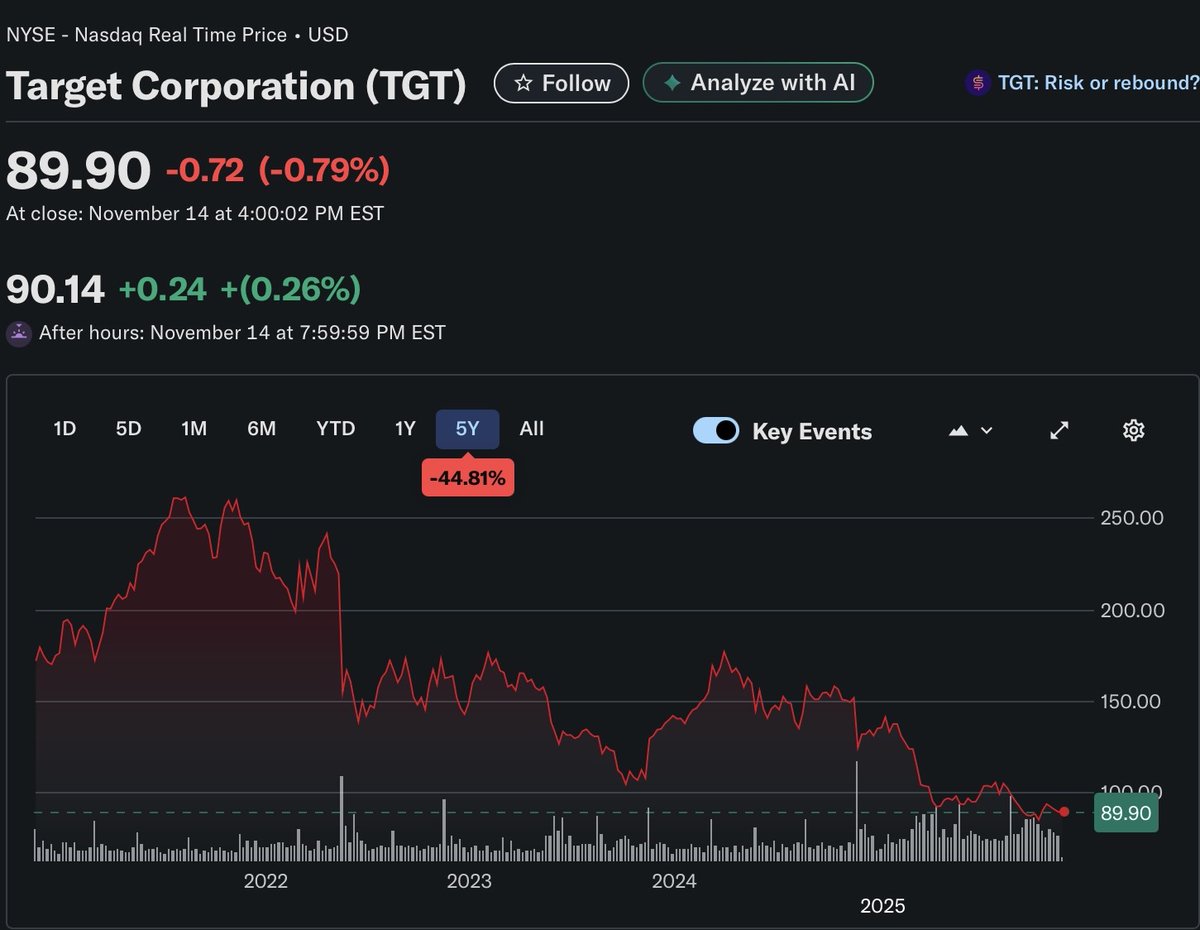Click the purple dollar icon beside TGT link
Image resolution: width=1200 pixels, height=930 pixels.
[977, 83]
